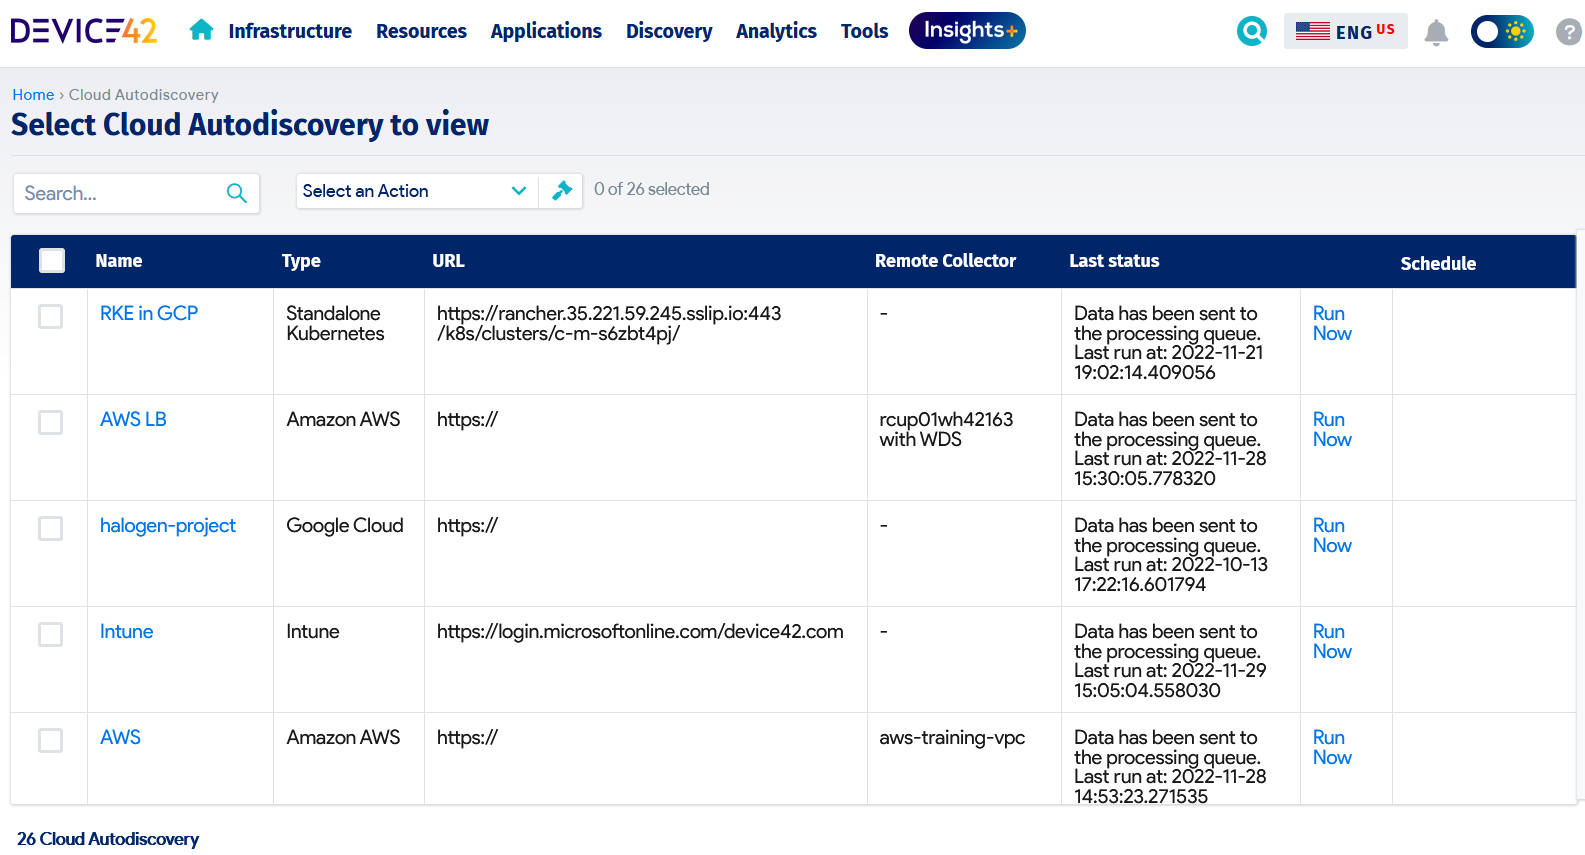Open the Infrastructure menu

coord(290,31)
